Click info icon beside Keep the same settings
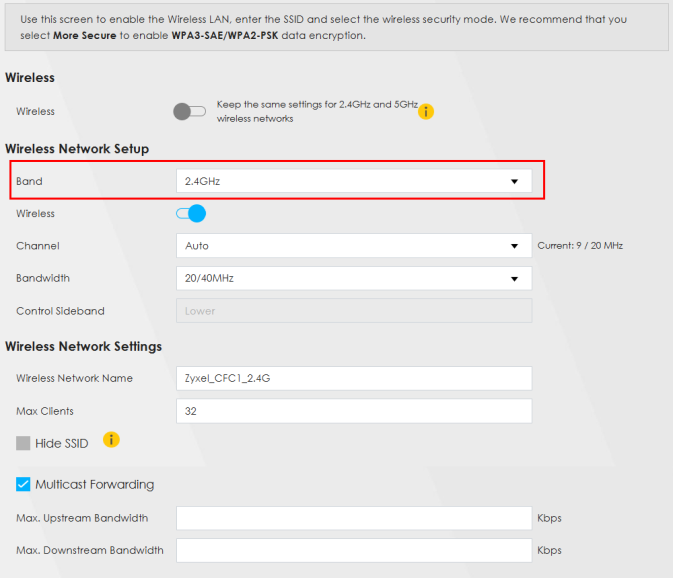The height and width of the screenshot is (578, 673). (426, 111)
